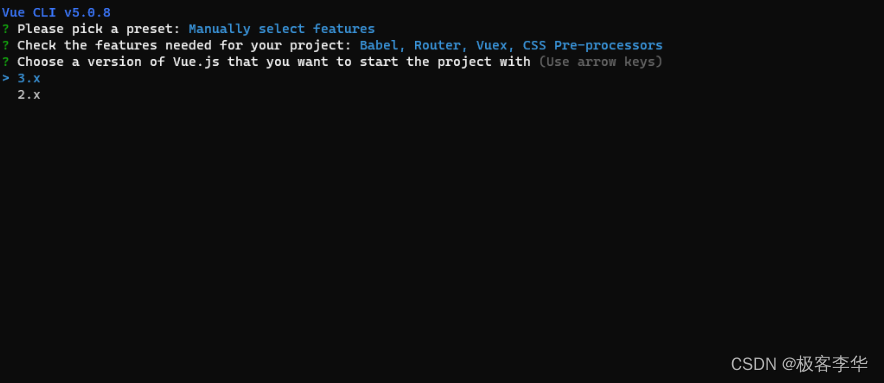Click the green question mark before preset prompt
The width and height of the screenshot is (884, 383).
6,29
